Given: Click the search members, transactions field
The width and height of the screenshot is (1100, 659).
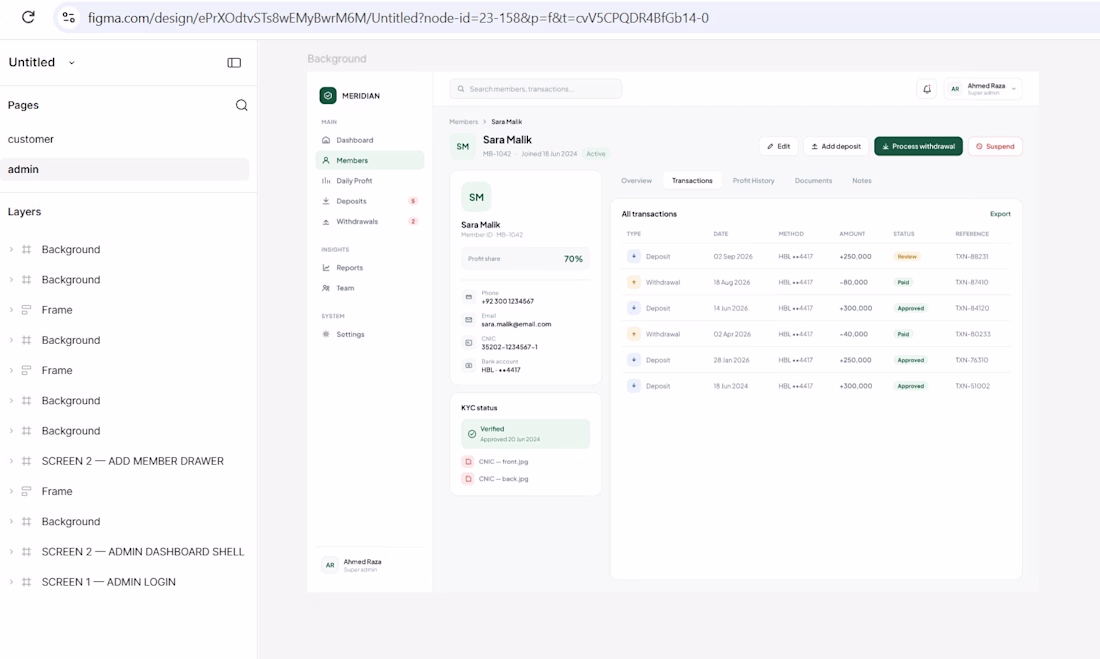Looking at the screenshot, I should coord(536,89).
